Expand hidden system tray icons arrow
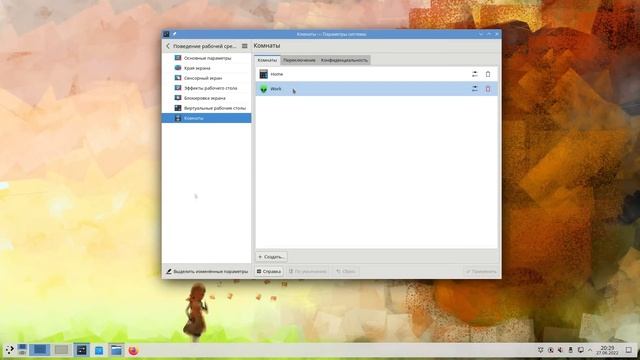The image size is (640, 360). [590, 350]
